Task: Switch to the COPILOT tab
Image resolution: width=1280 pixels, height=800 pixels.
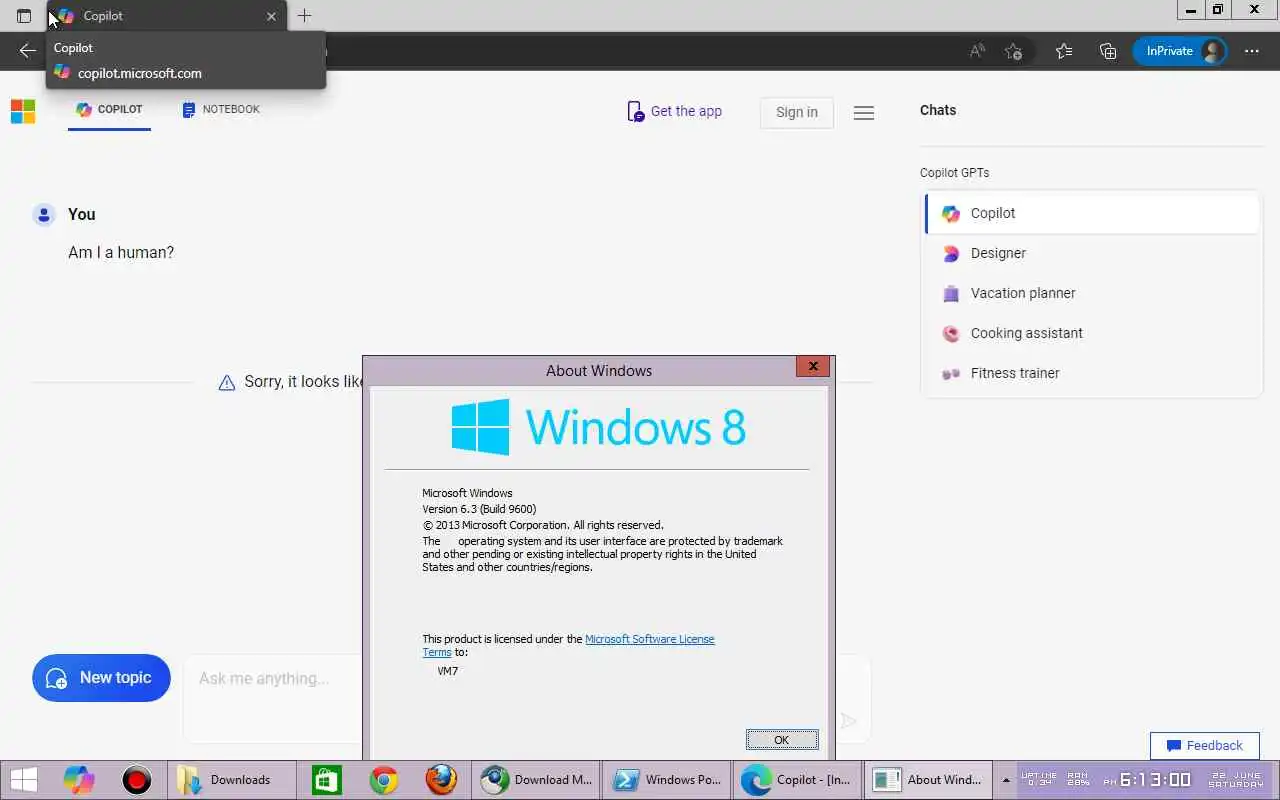Action: click(109, 109)
